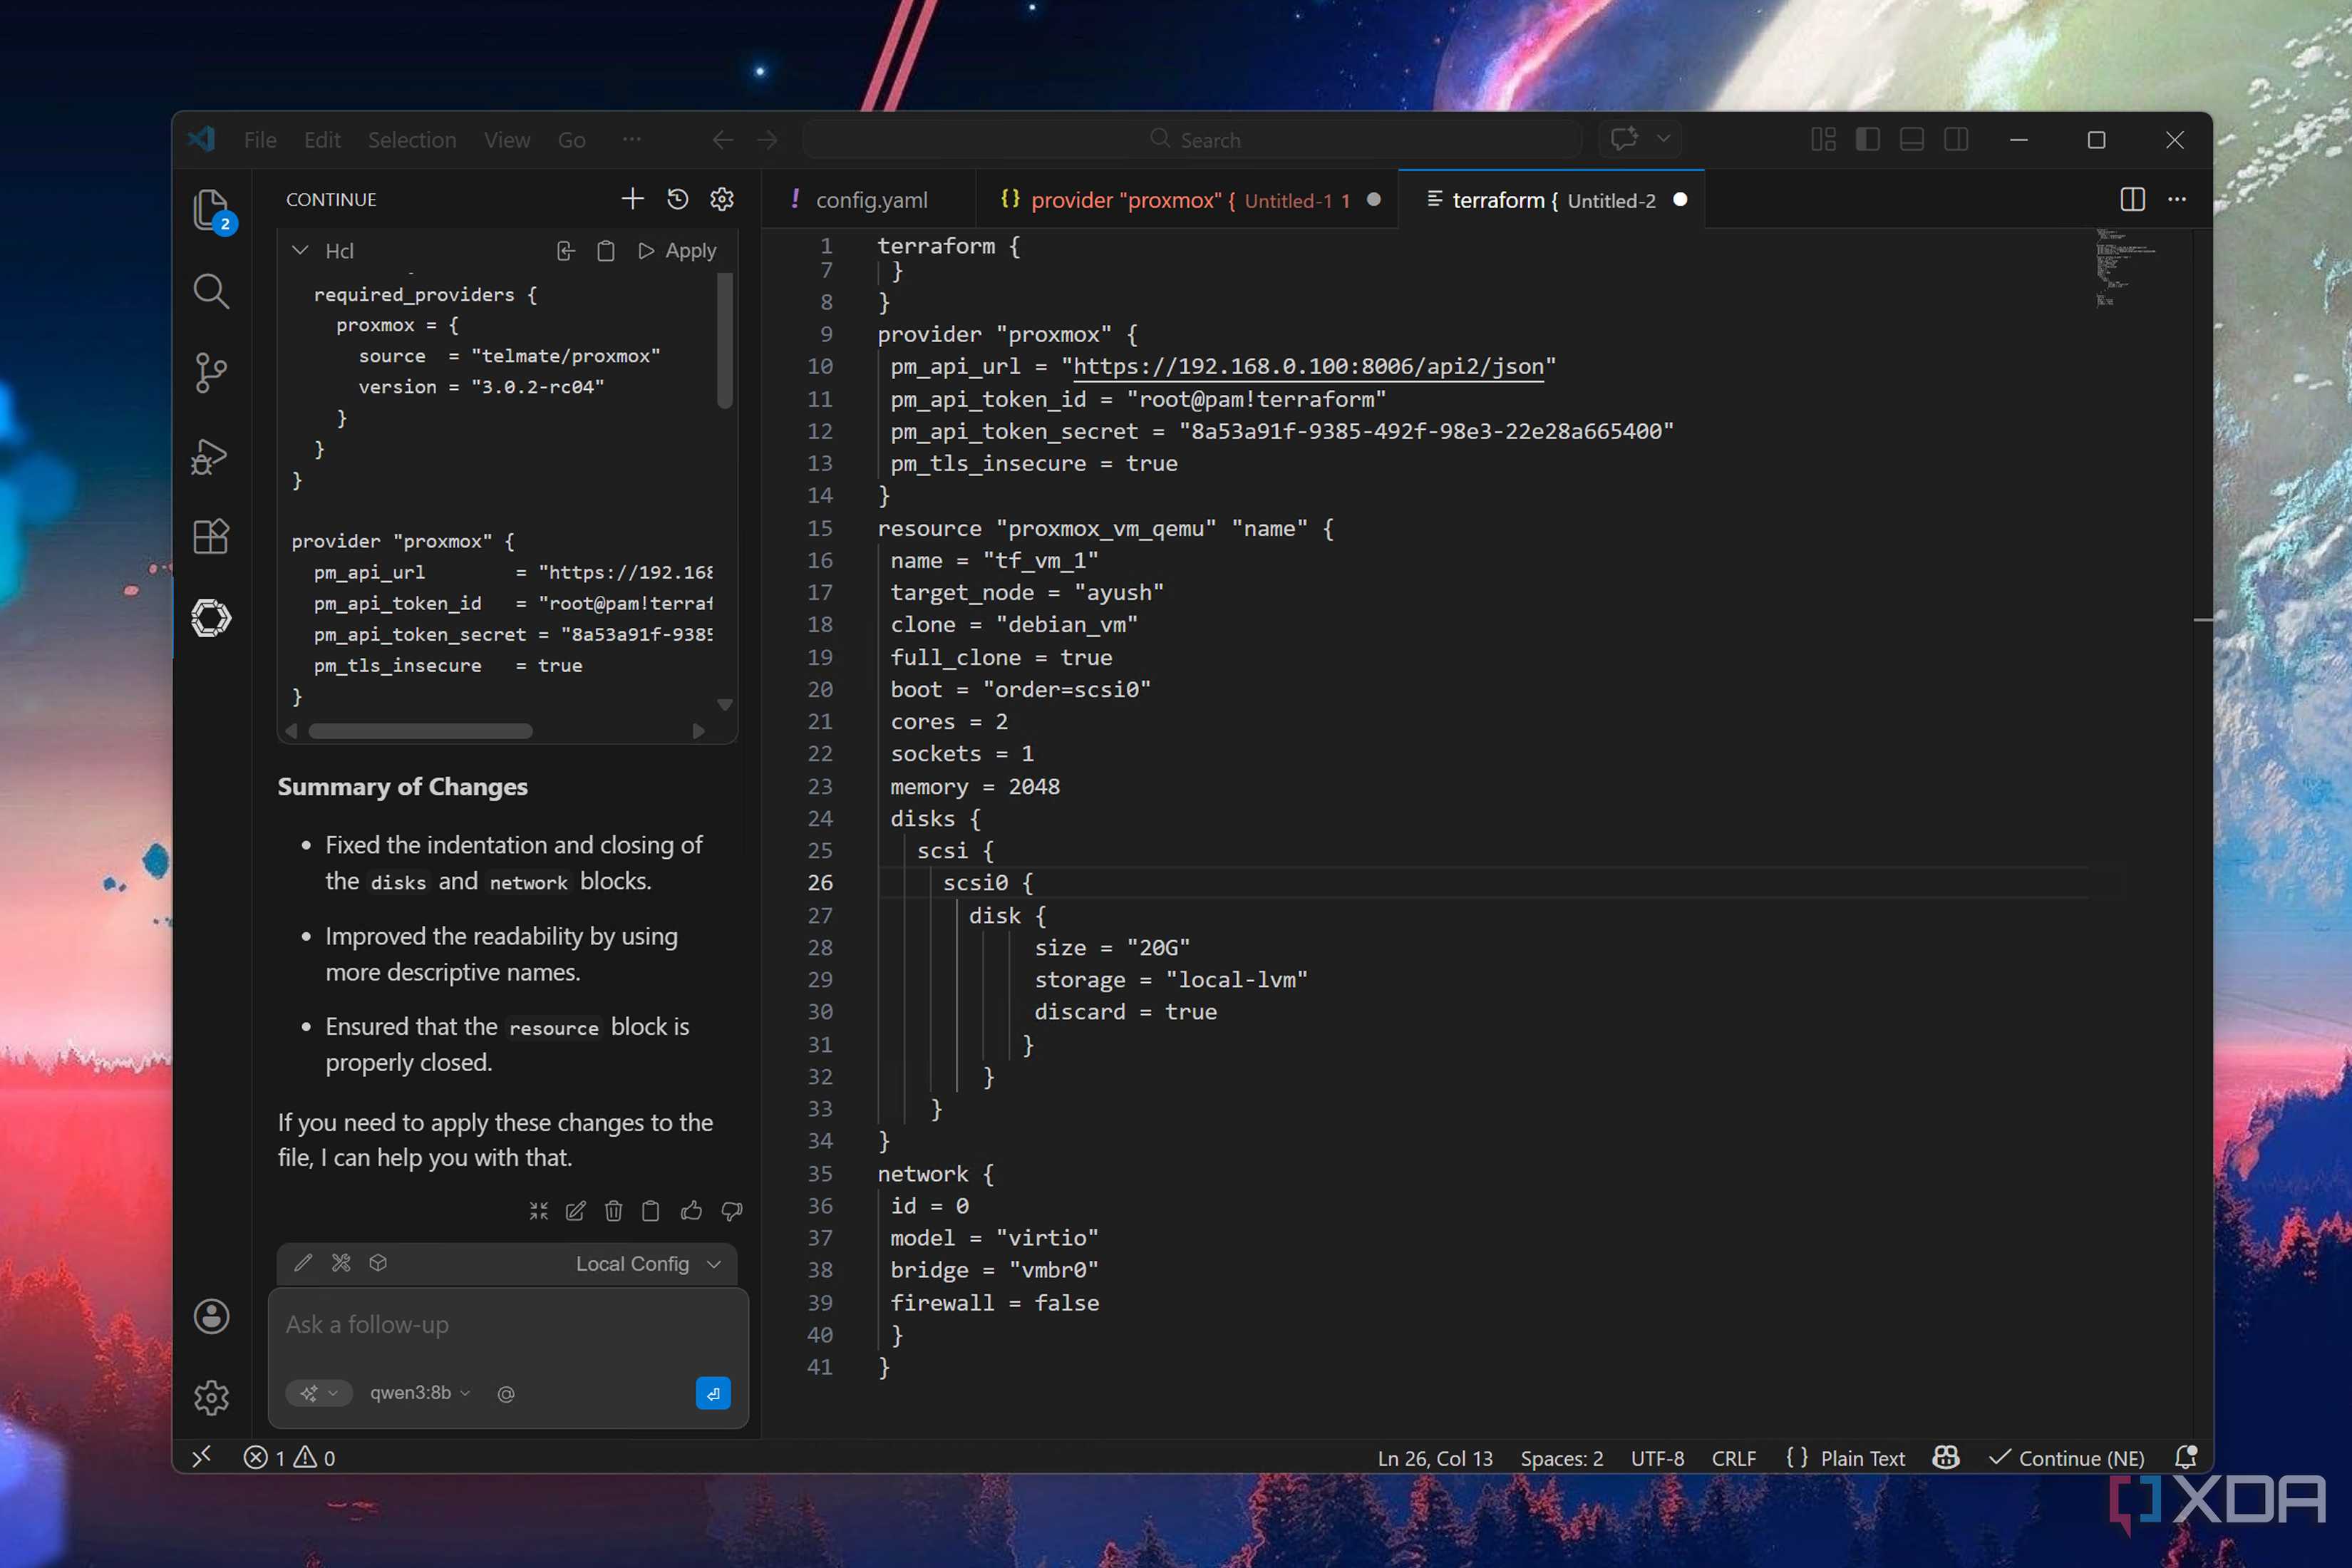The image size is (2352, 1568).
Task: Open the pm_api_url https link
Action: coord(1308,366)
